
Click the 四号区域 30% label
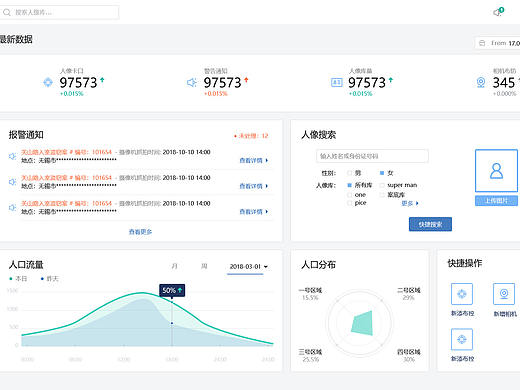coord(409,355)
